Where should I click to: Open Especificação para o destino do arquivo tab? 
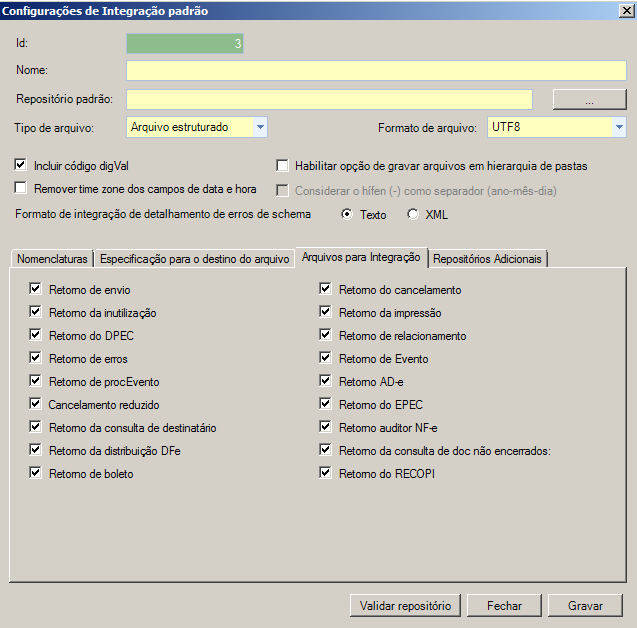click(x=194, y=259)
